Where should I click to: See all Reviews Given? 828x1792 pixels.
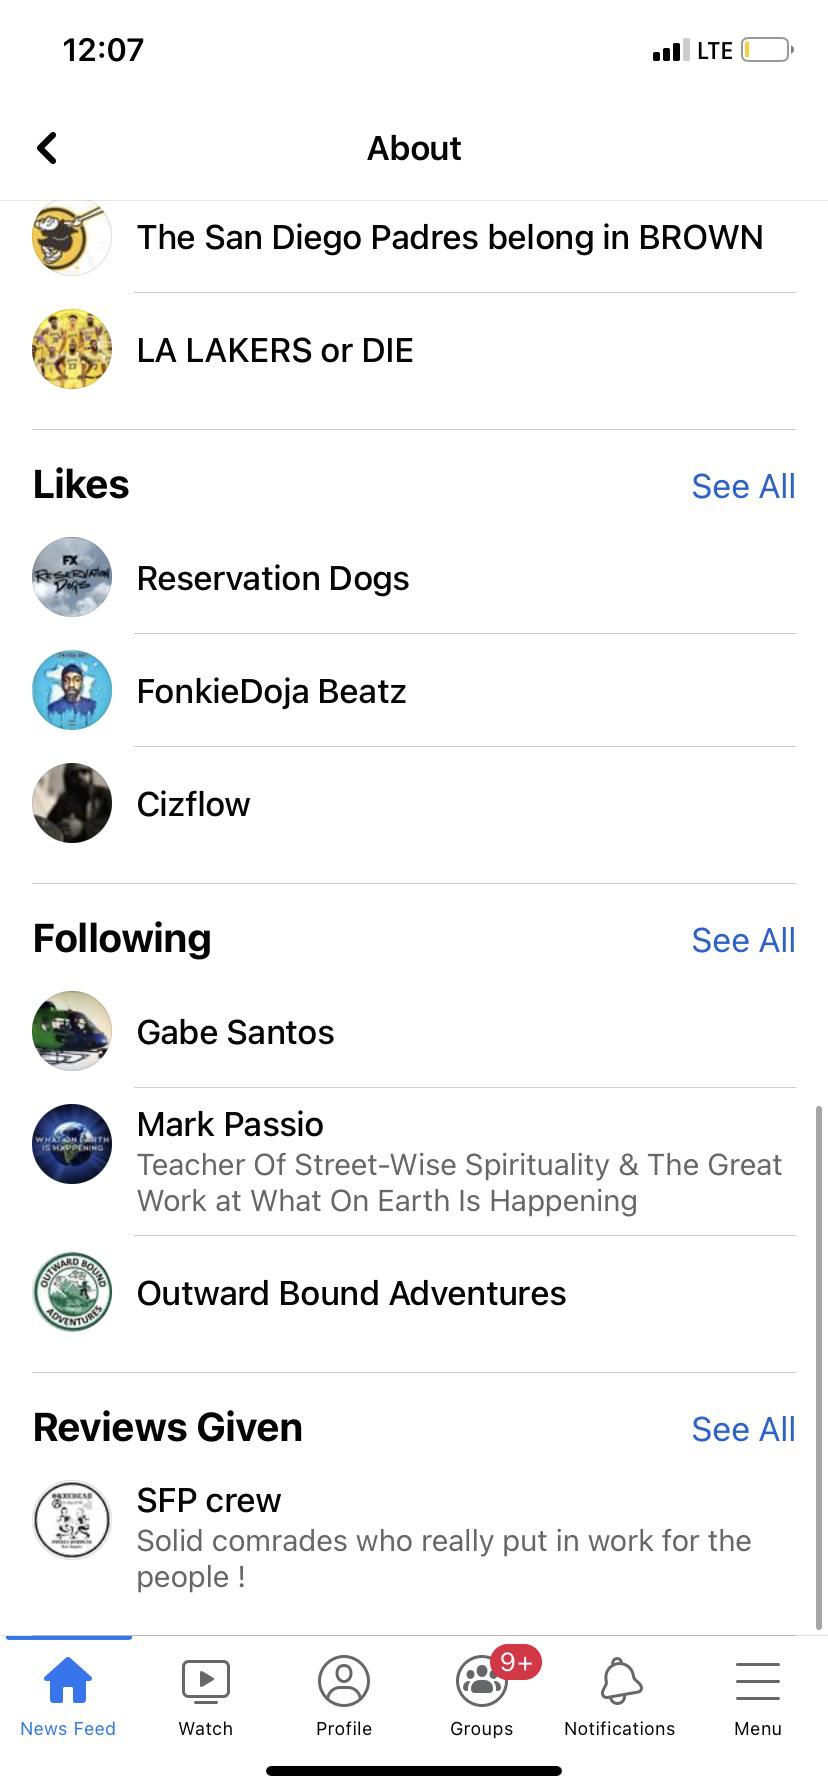click(x=743, y=1429)
